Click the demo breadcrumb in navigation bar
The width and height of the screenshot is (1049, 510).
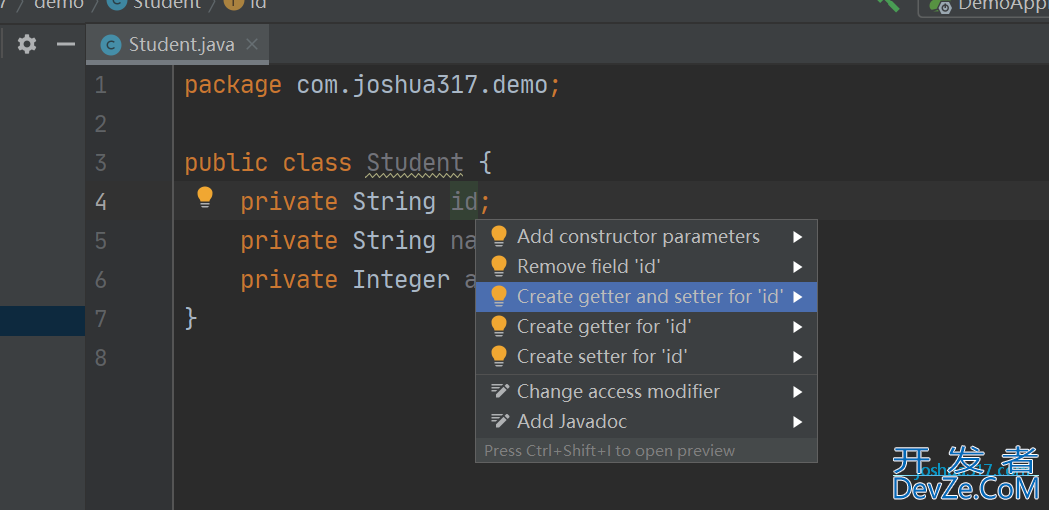(x=59, y=4)
